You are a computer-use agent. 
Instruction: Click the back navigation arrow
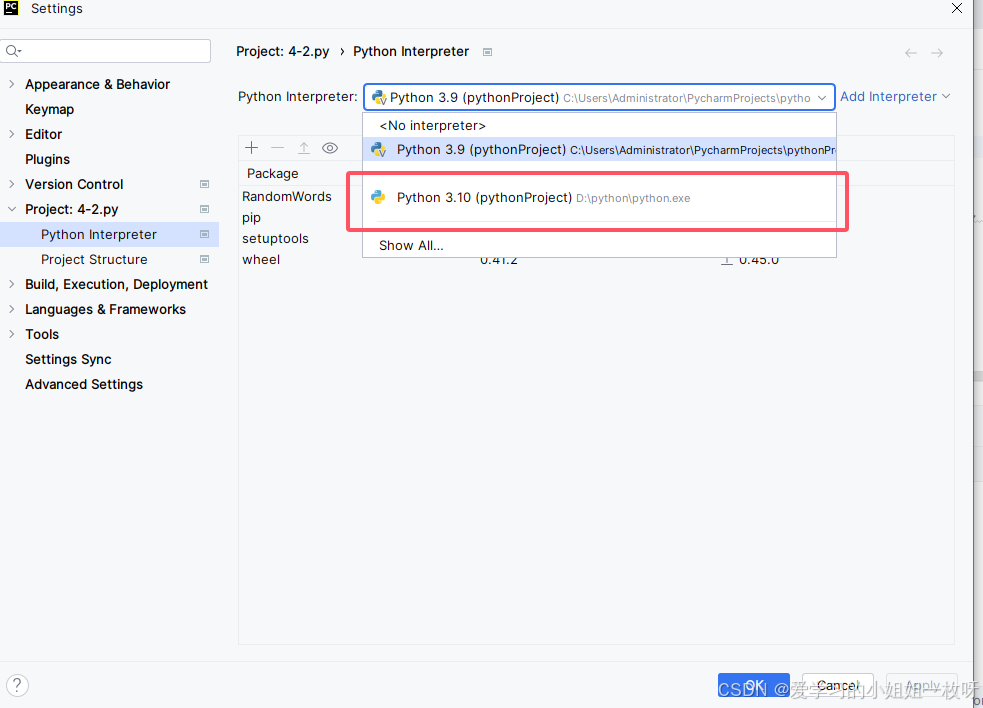click(911, 53)
